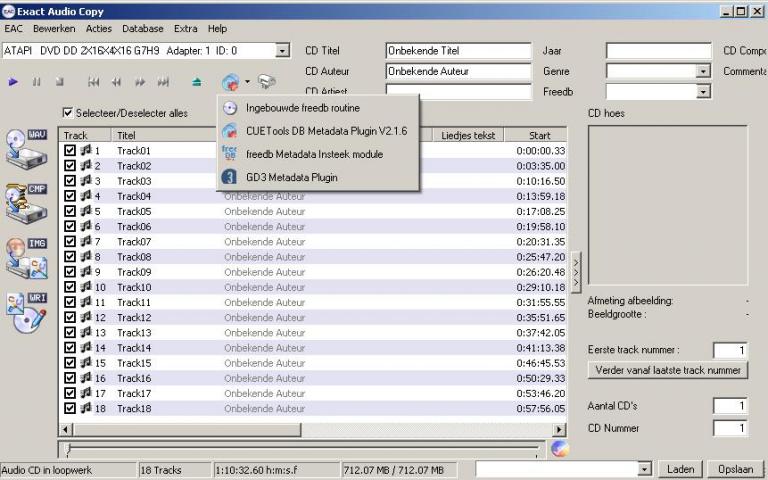Click the Opslaan button
Image resolution: width=768 pixels, height=480 pixels.
click(735, 469)
